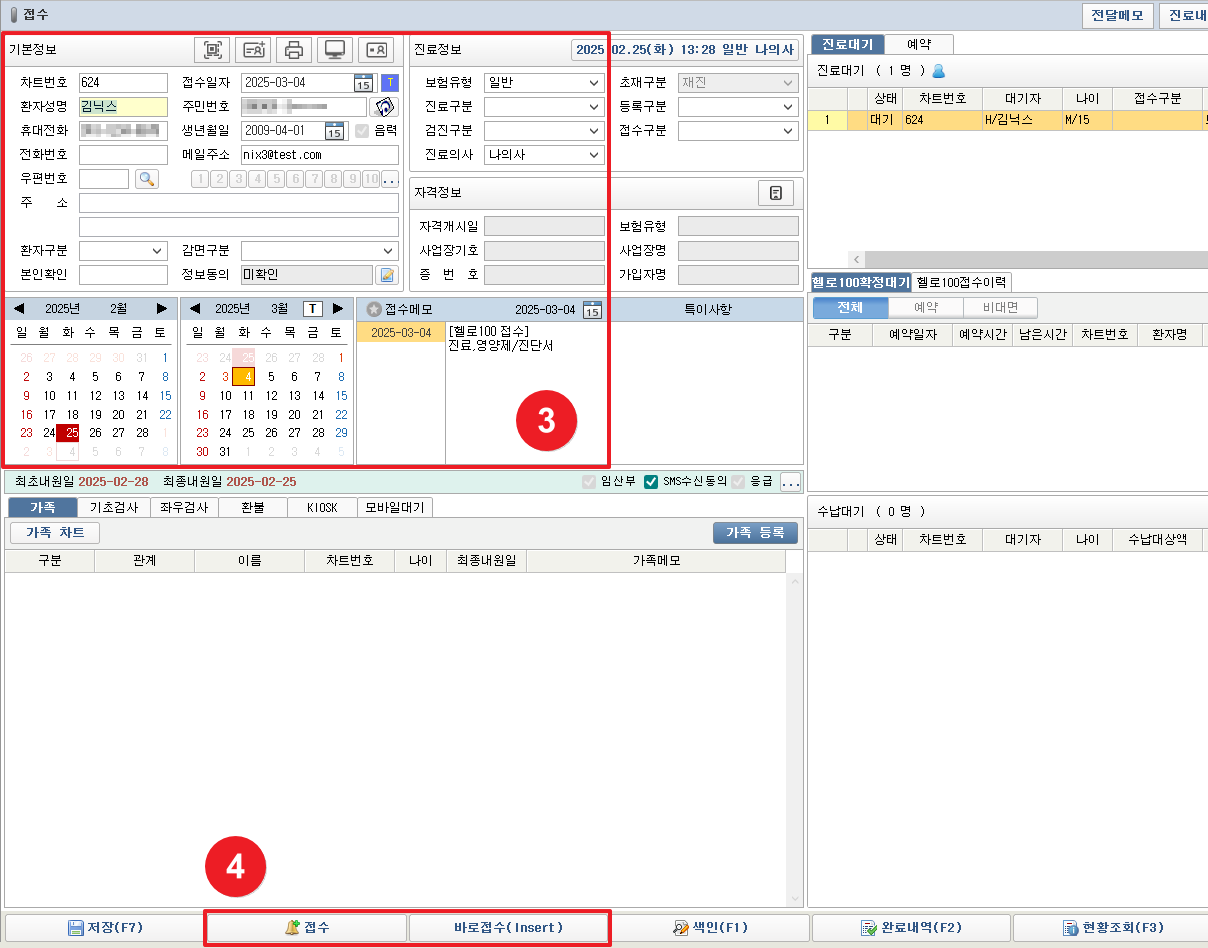Toggle the 임산부 checkbox
This screenshot has height=948, width=1208.
pos(589,481)
